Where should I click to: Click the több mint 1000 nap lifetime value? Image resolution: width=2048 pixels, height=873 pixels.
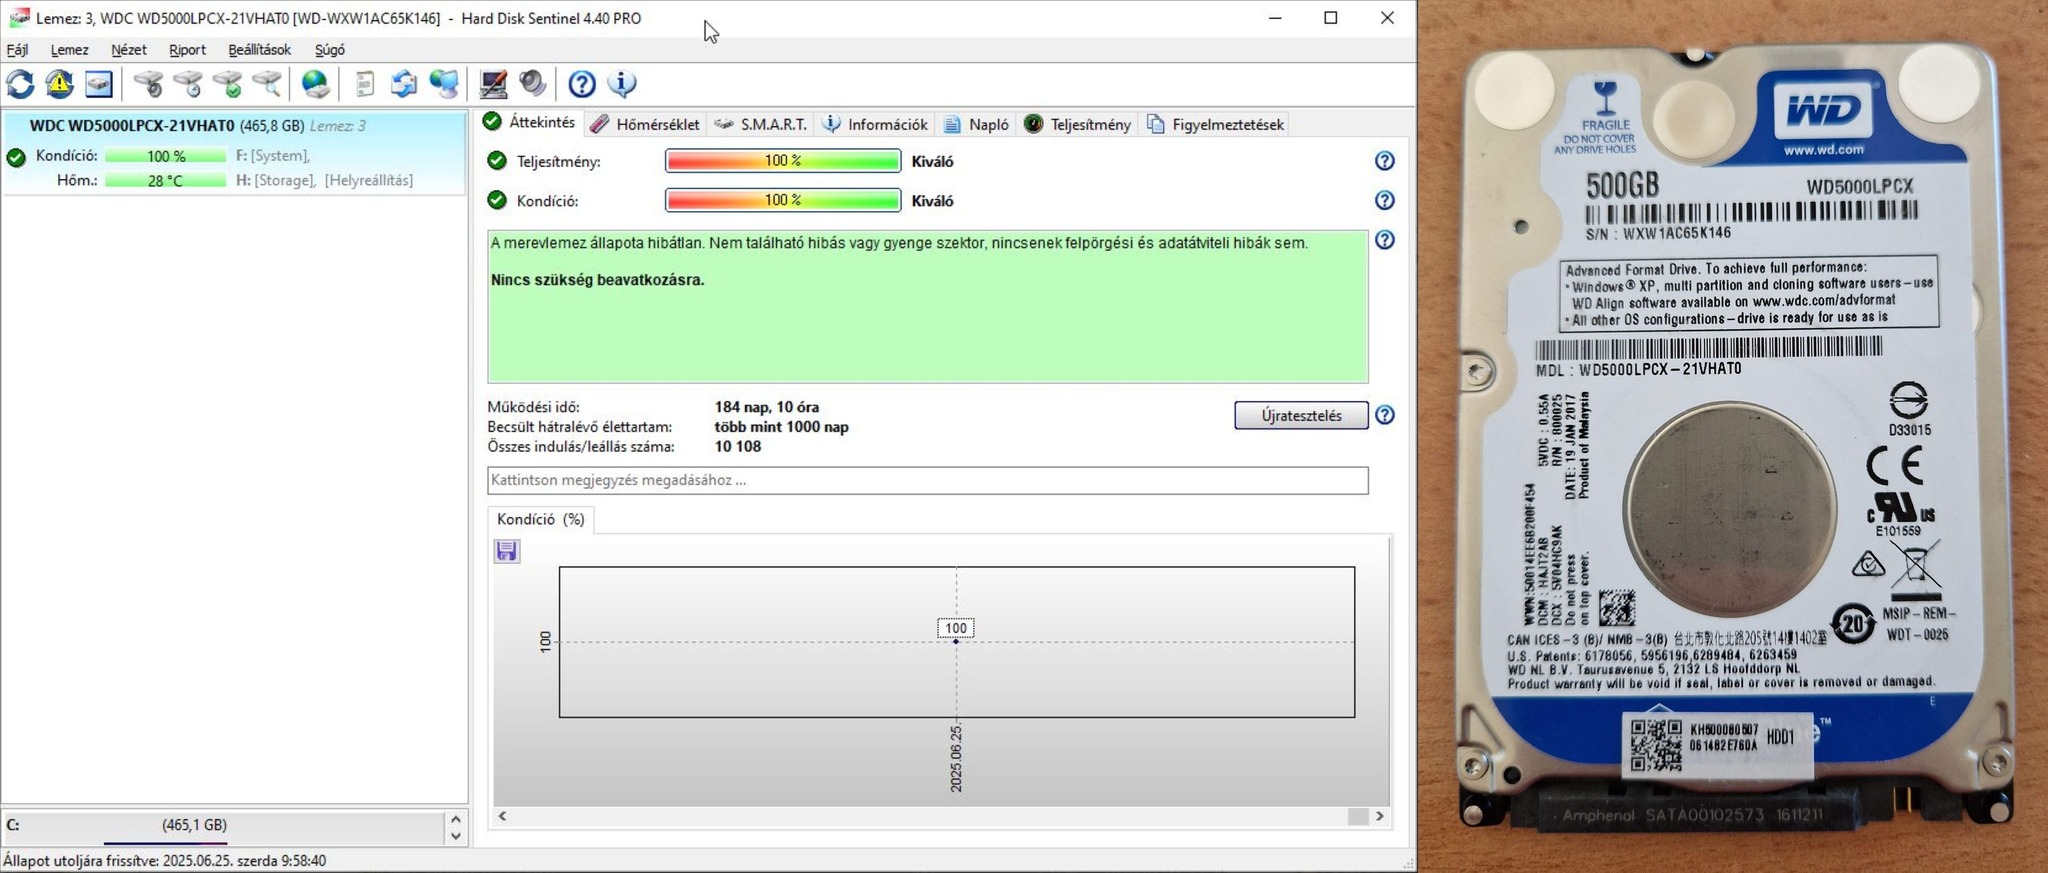pos(781,427)
